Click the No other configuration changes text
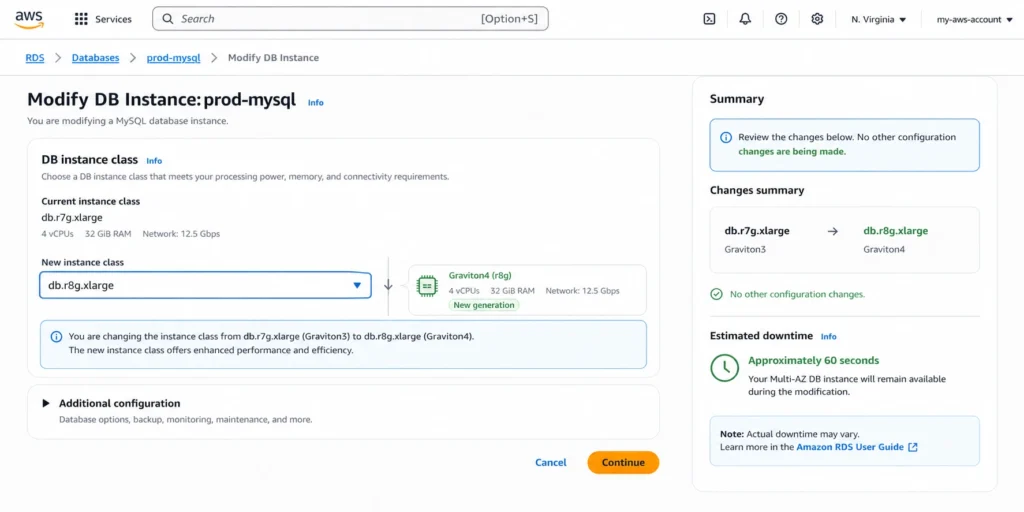Viewport: 1024px width, 512px height. [x=797, y=295]
